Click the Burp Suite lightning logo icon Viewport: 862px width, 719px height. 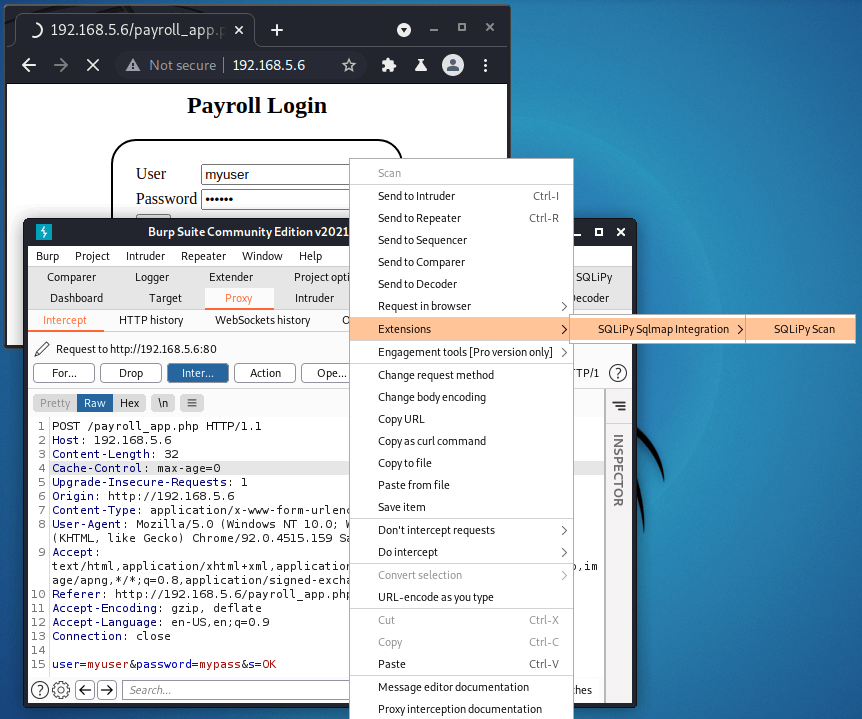click(44, 232)
